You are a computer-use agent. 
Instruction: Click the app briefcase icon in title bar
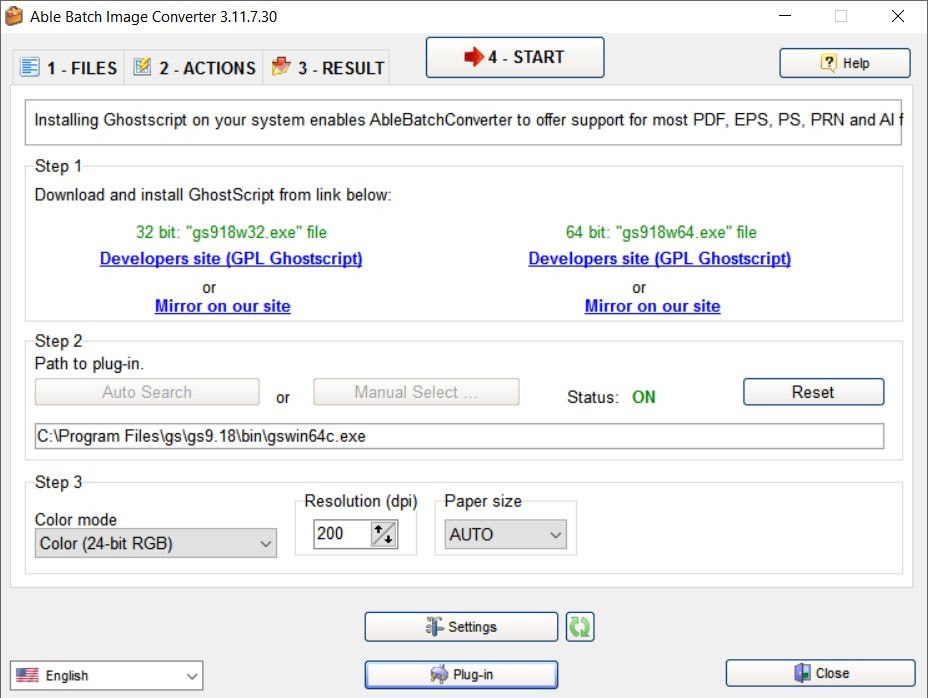coord(14,16)
